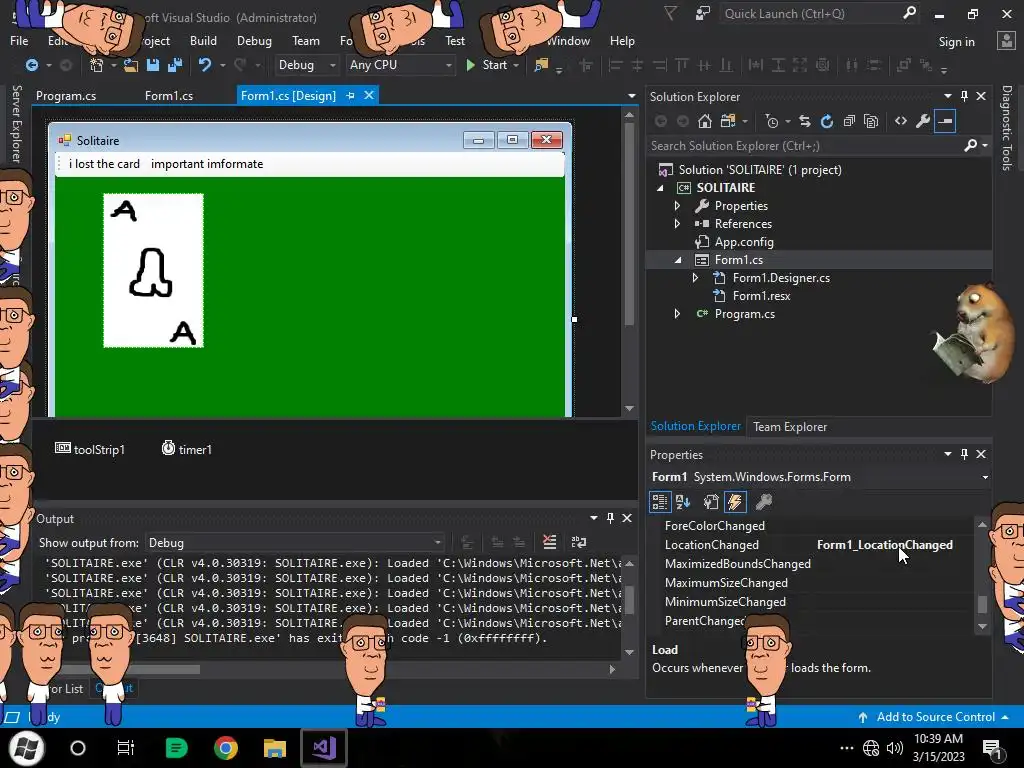Open the Test menu
Screen dimensions: 1024x768
click(x=455, y=40)
